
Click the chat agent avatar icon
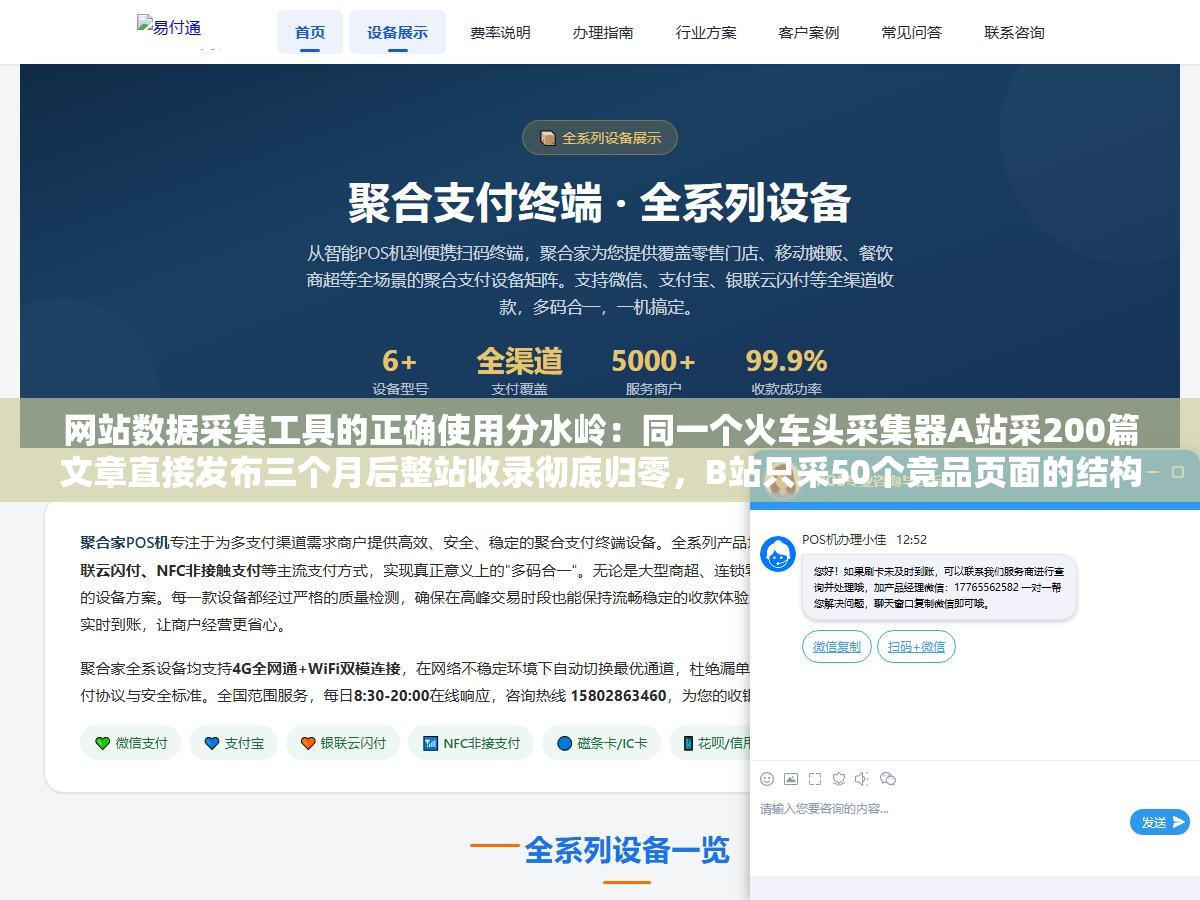tap(778, 554)
